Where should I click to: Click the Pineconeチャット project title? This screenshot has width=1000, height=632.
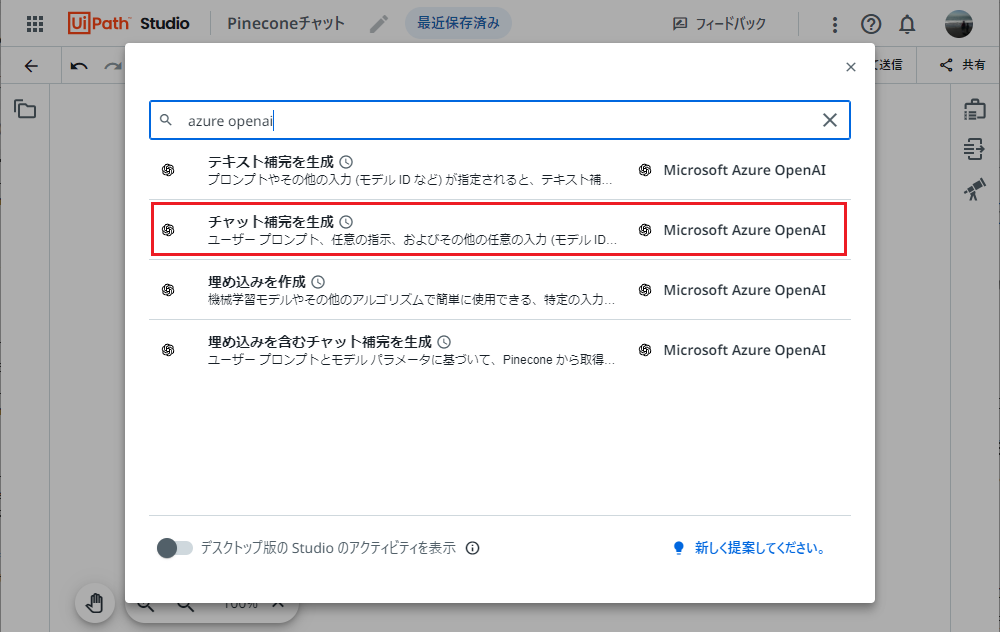286,24
